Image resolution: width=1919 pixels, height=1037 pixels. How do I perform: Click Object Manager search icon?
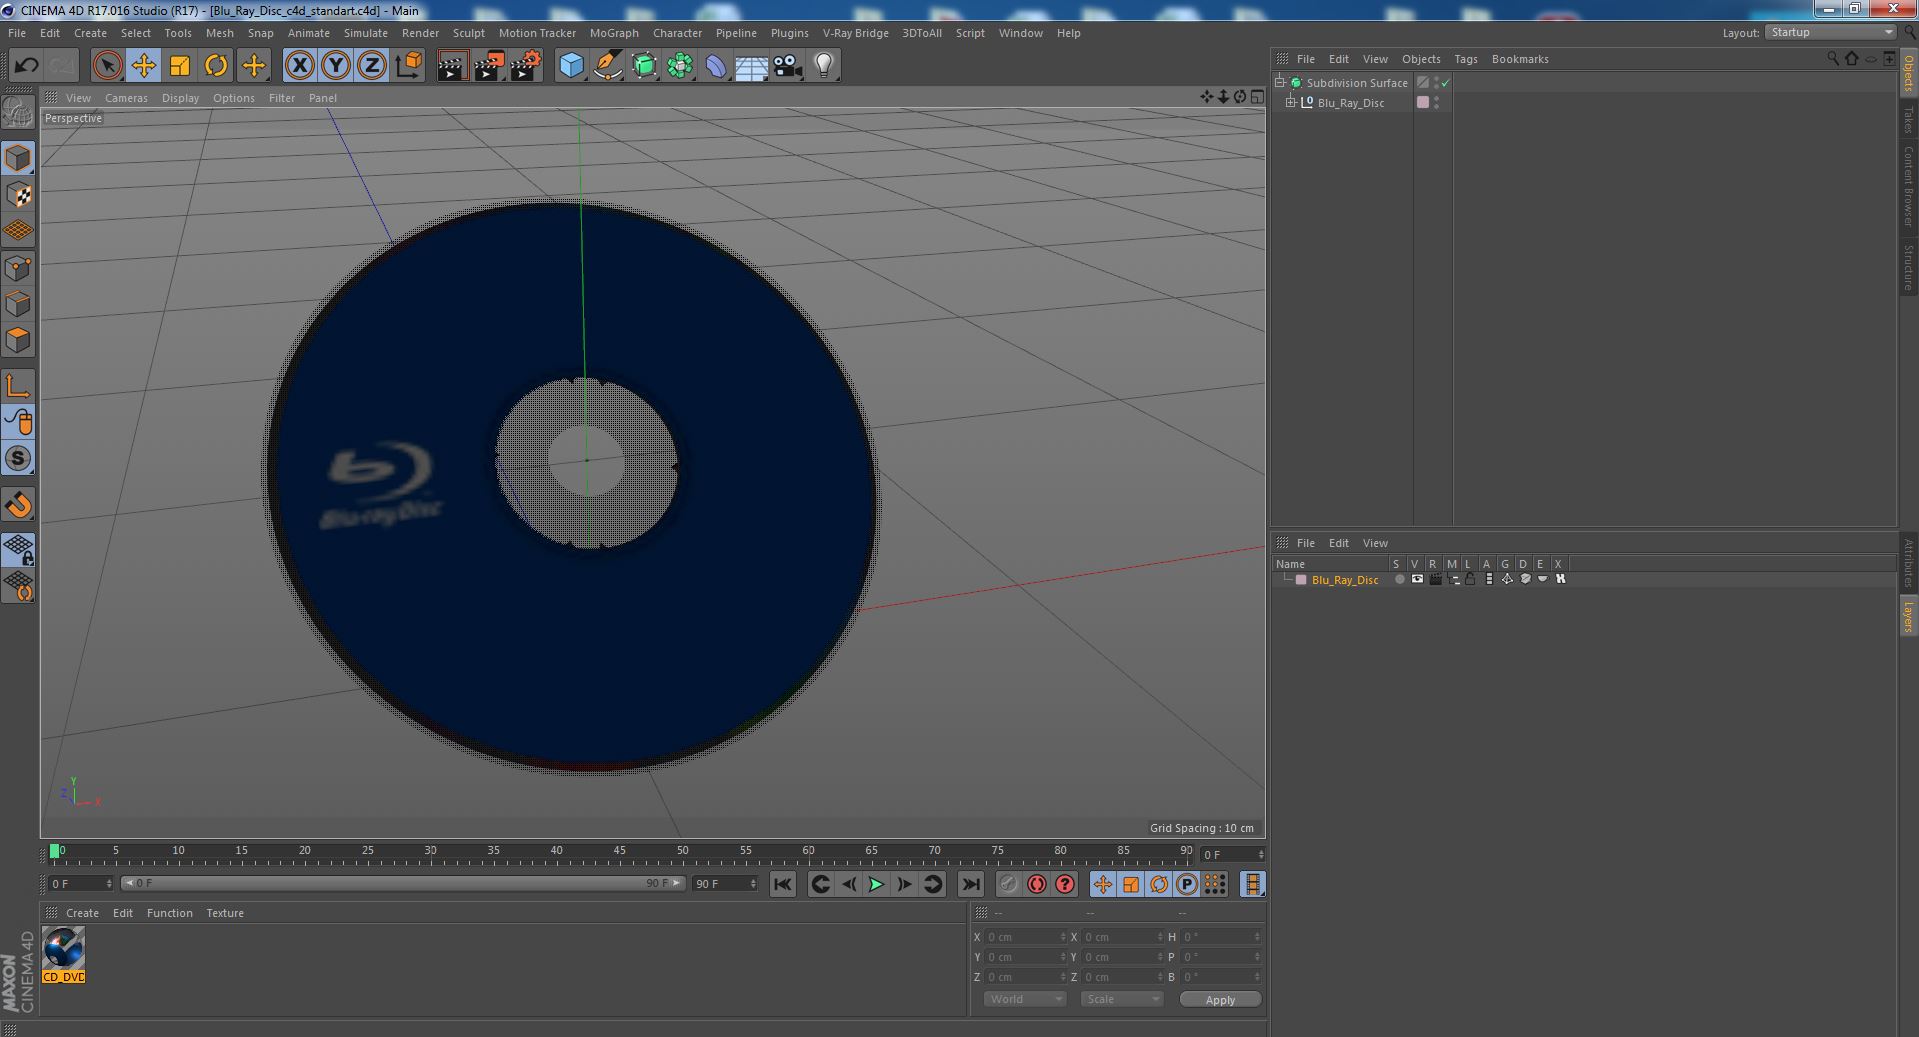click(x=1833, y=59)
